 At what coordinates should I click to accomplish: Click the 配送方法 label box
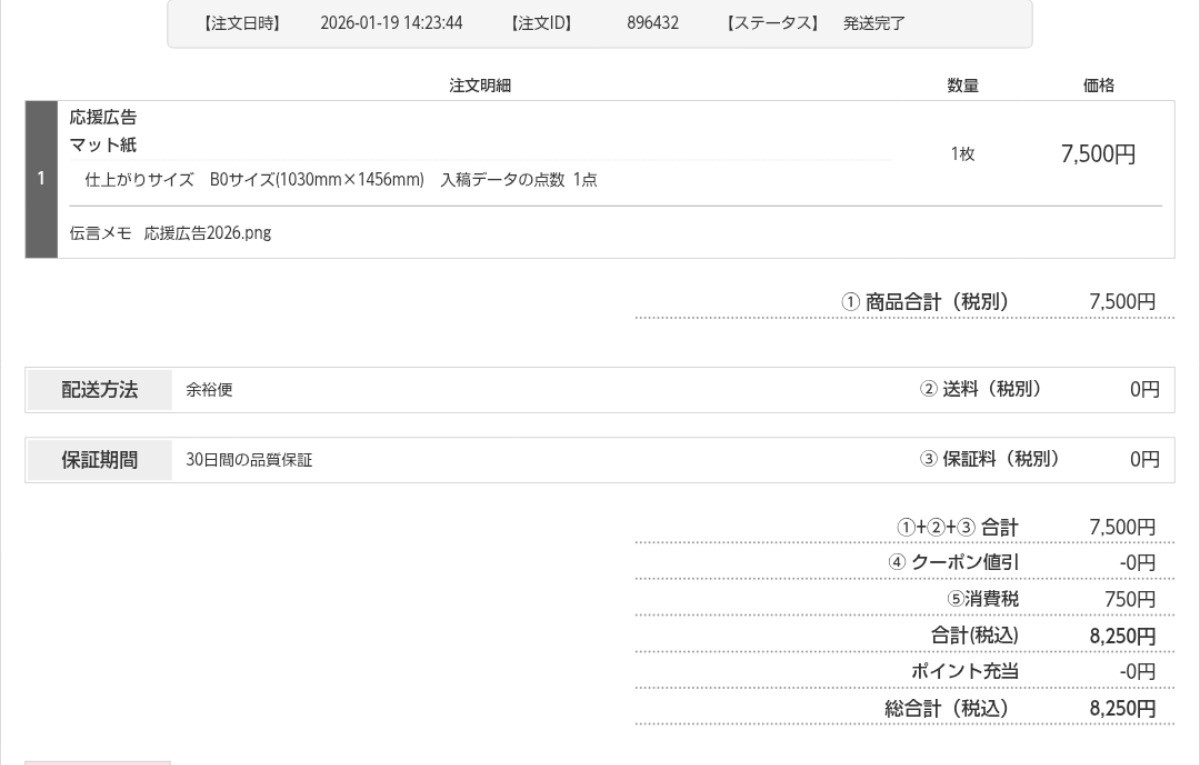tap(100, 390)
